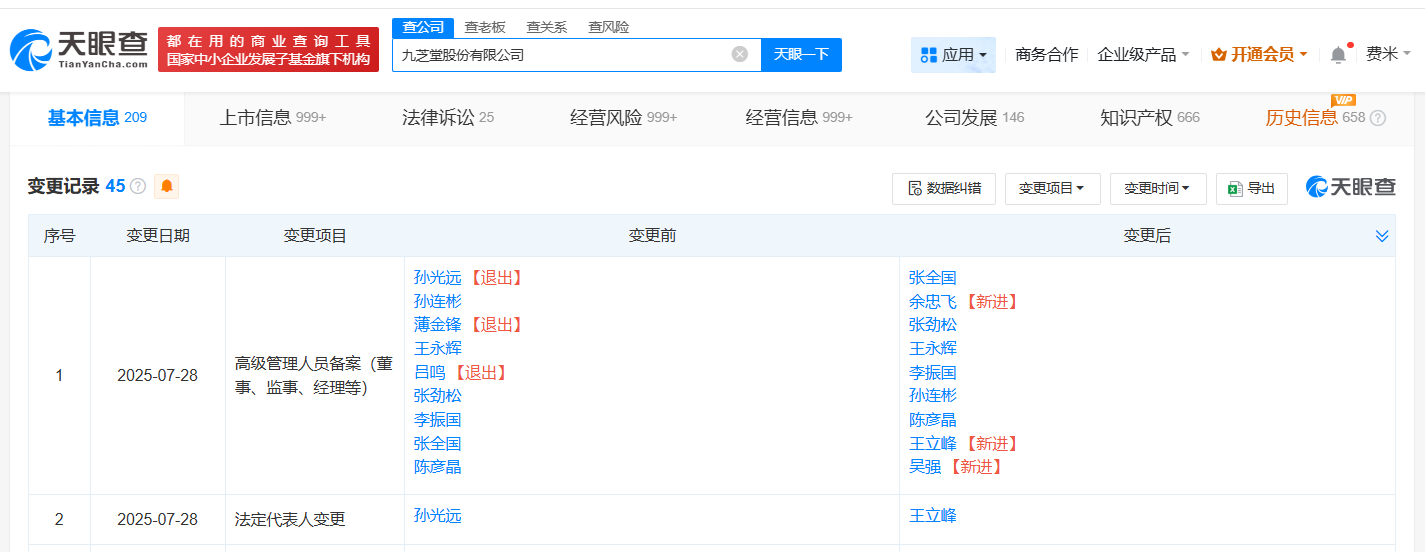Click the Tianyancha logo at top left
1425x552 pixels.
78,49
